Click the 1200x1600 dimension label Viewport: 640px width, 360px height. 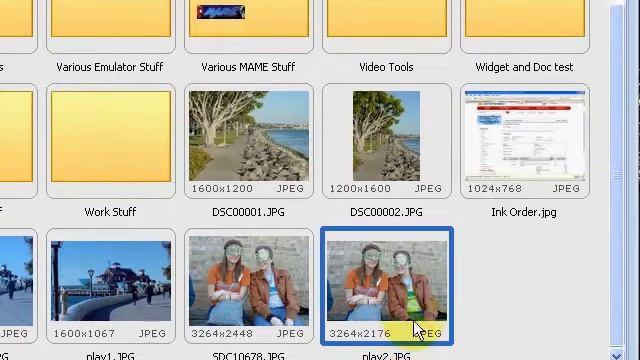click(x=360, y=189)
